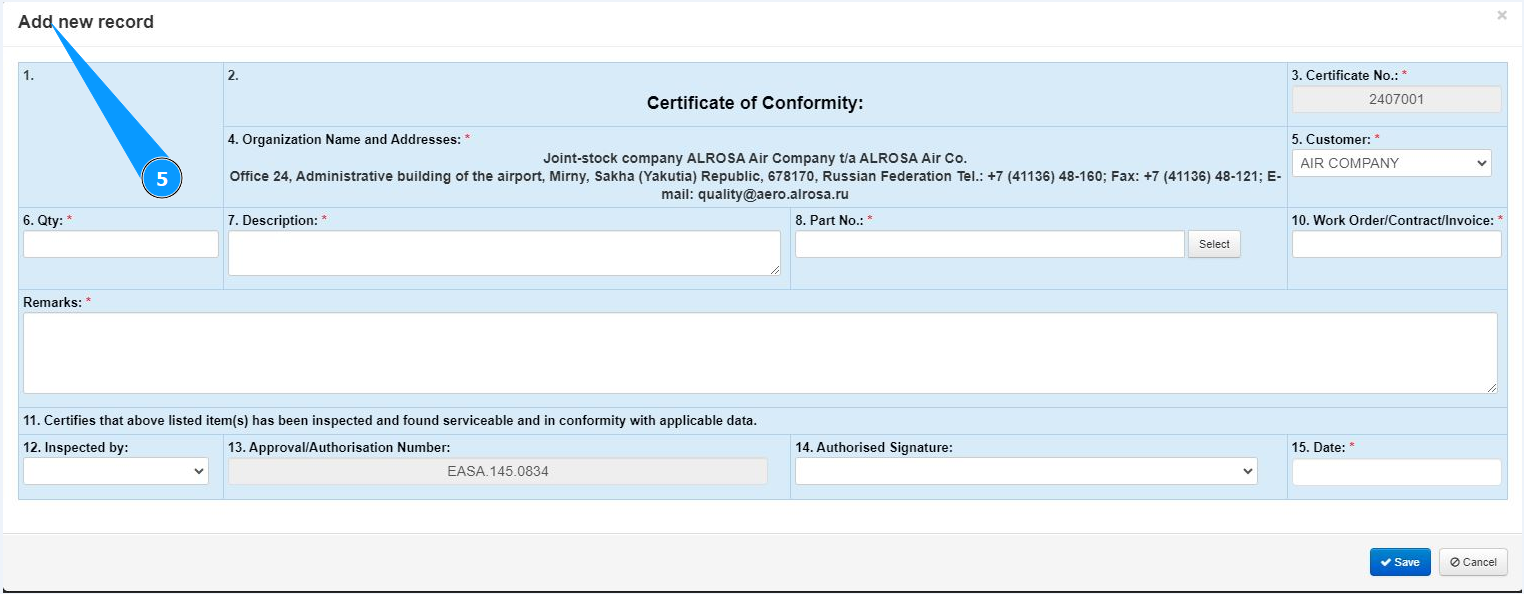Open the Authorised Signature dropdown
The image size is (1524, 594).
pyautogui.click(x=1026, y=471)
